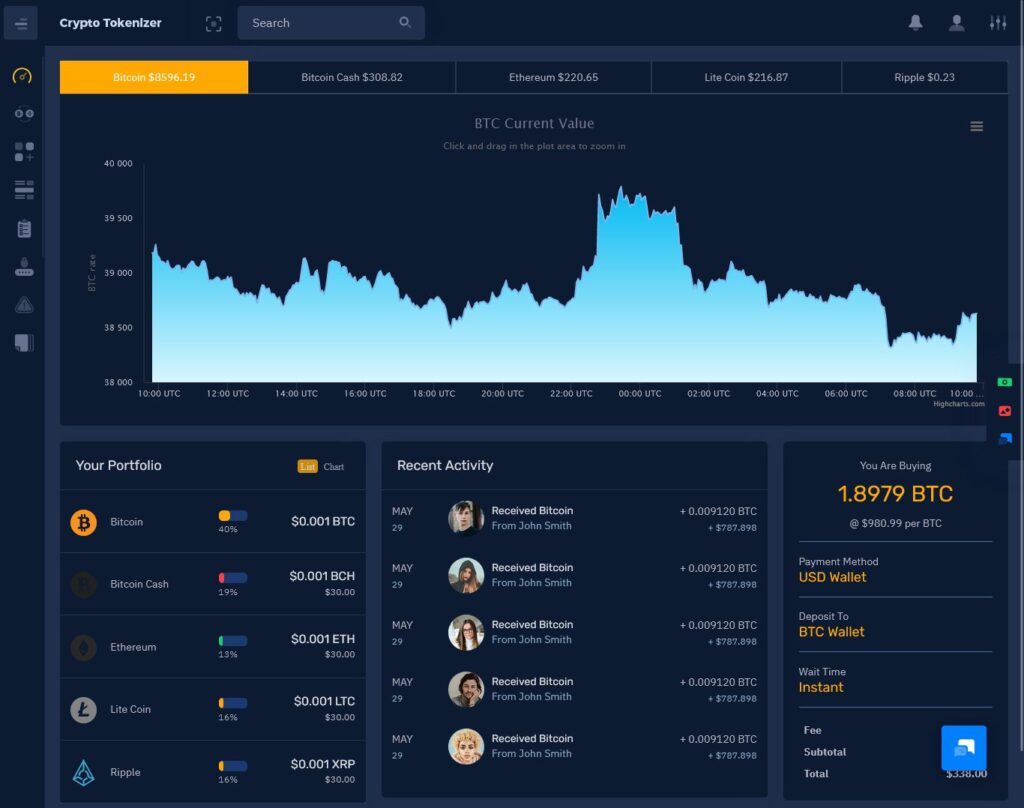Select the password key icon in sidebar
1024x808 pixels.
pyautogui.click(x=22, y=265)
